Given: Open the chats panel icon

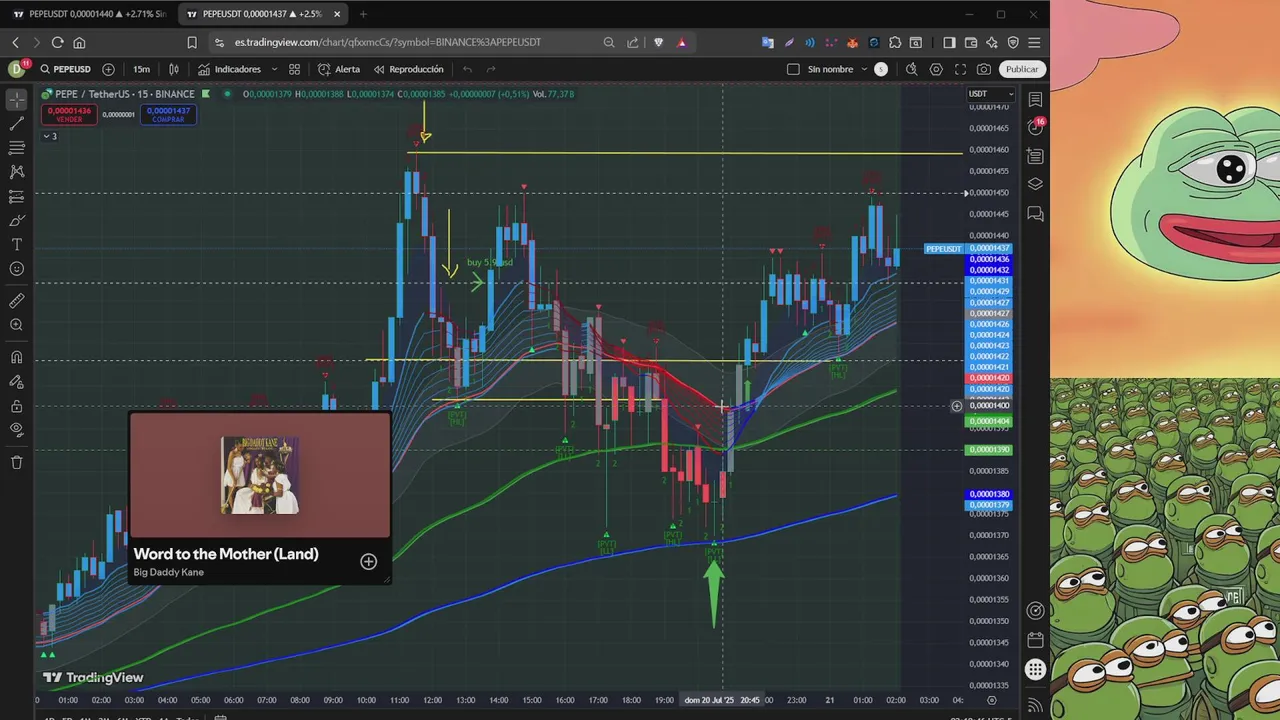Looking at the screenshot, I should [1035, 214].
